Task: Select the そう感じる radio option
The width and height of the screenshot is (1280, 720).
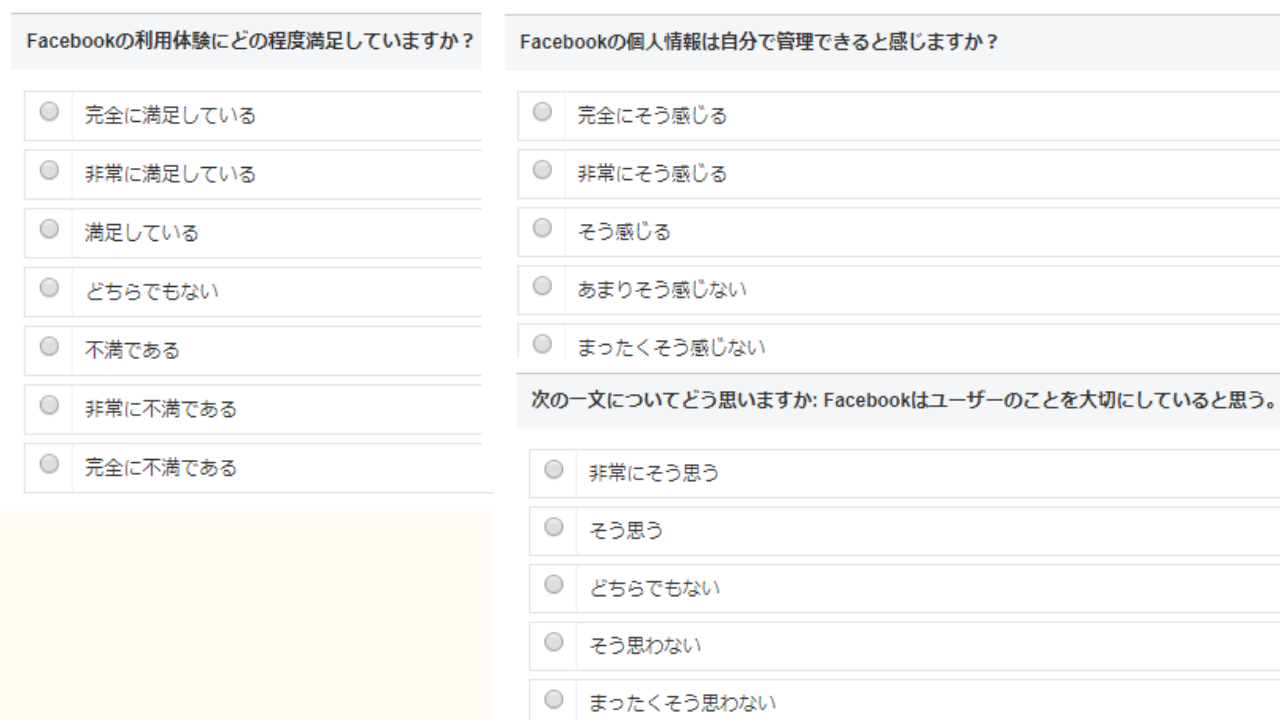Action: tap(542, 229)
